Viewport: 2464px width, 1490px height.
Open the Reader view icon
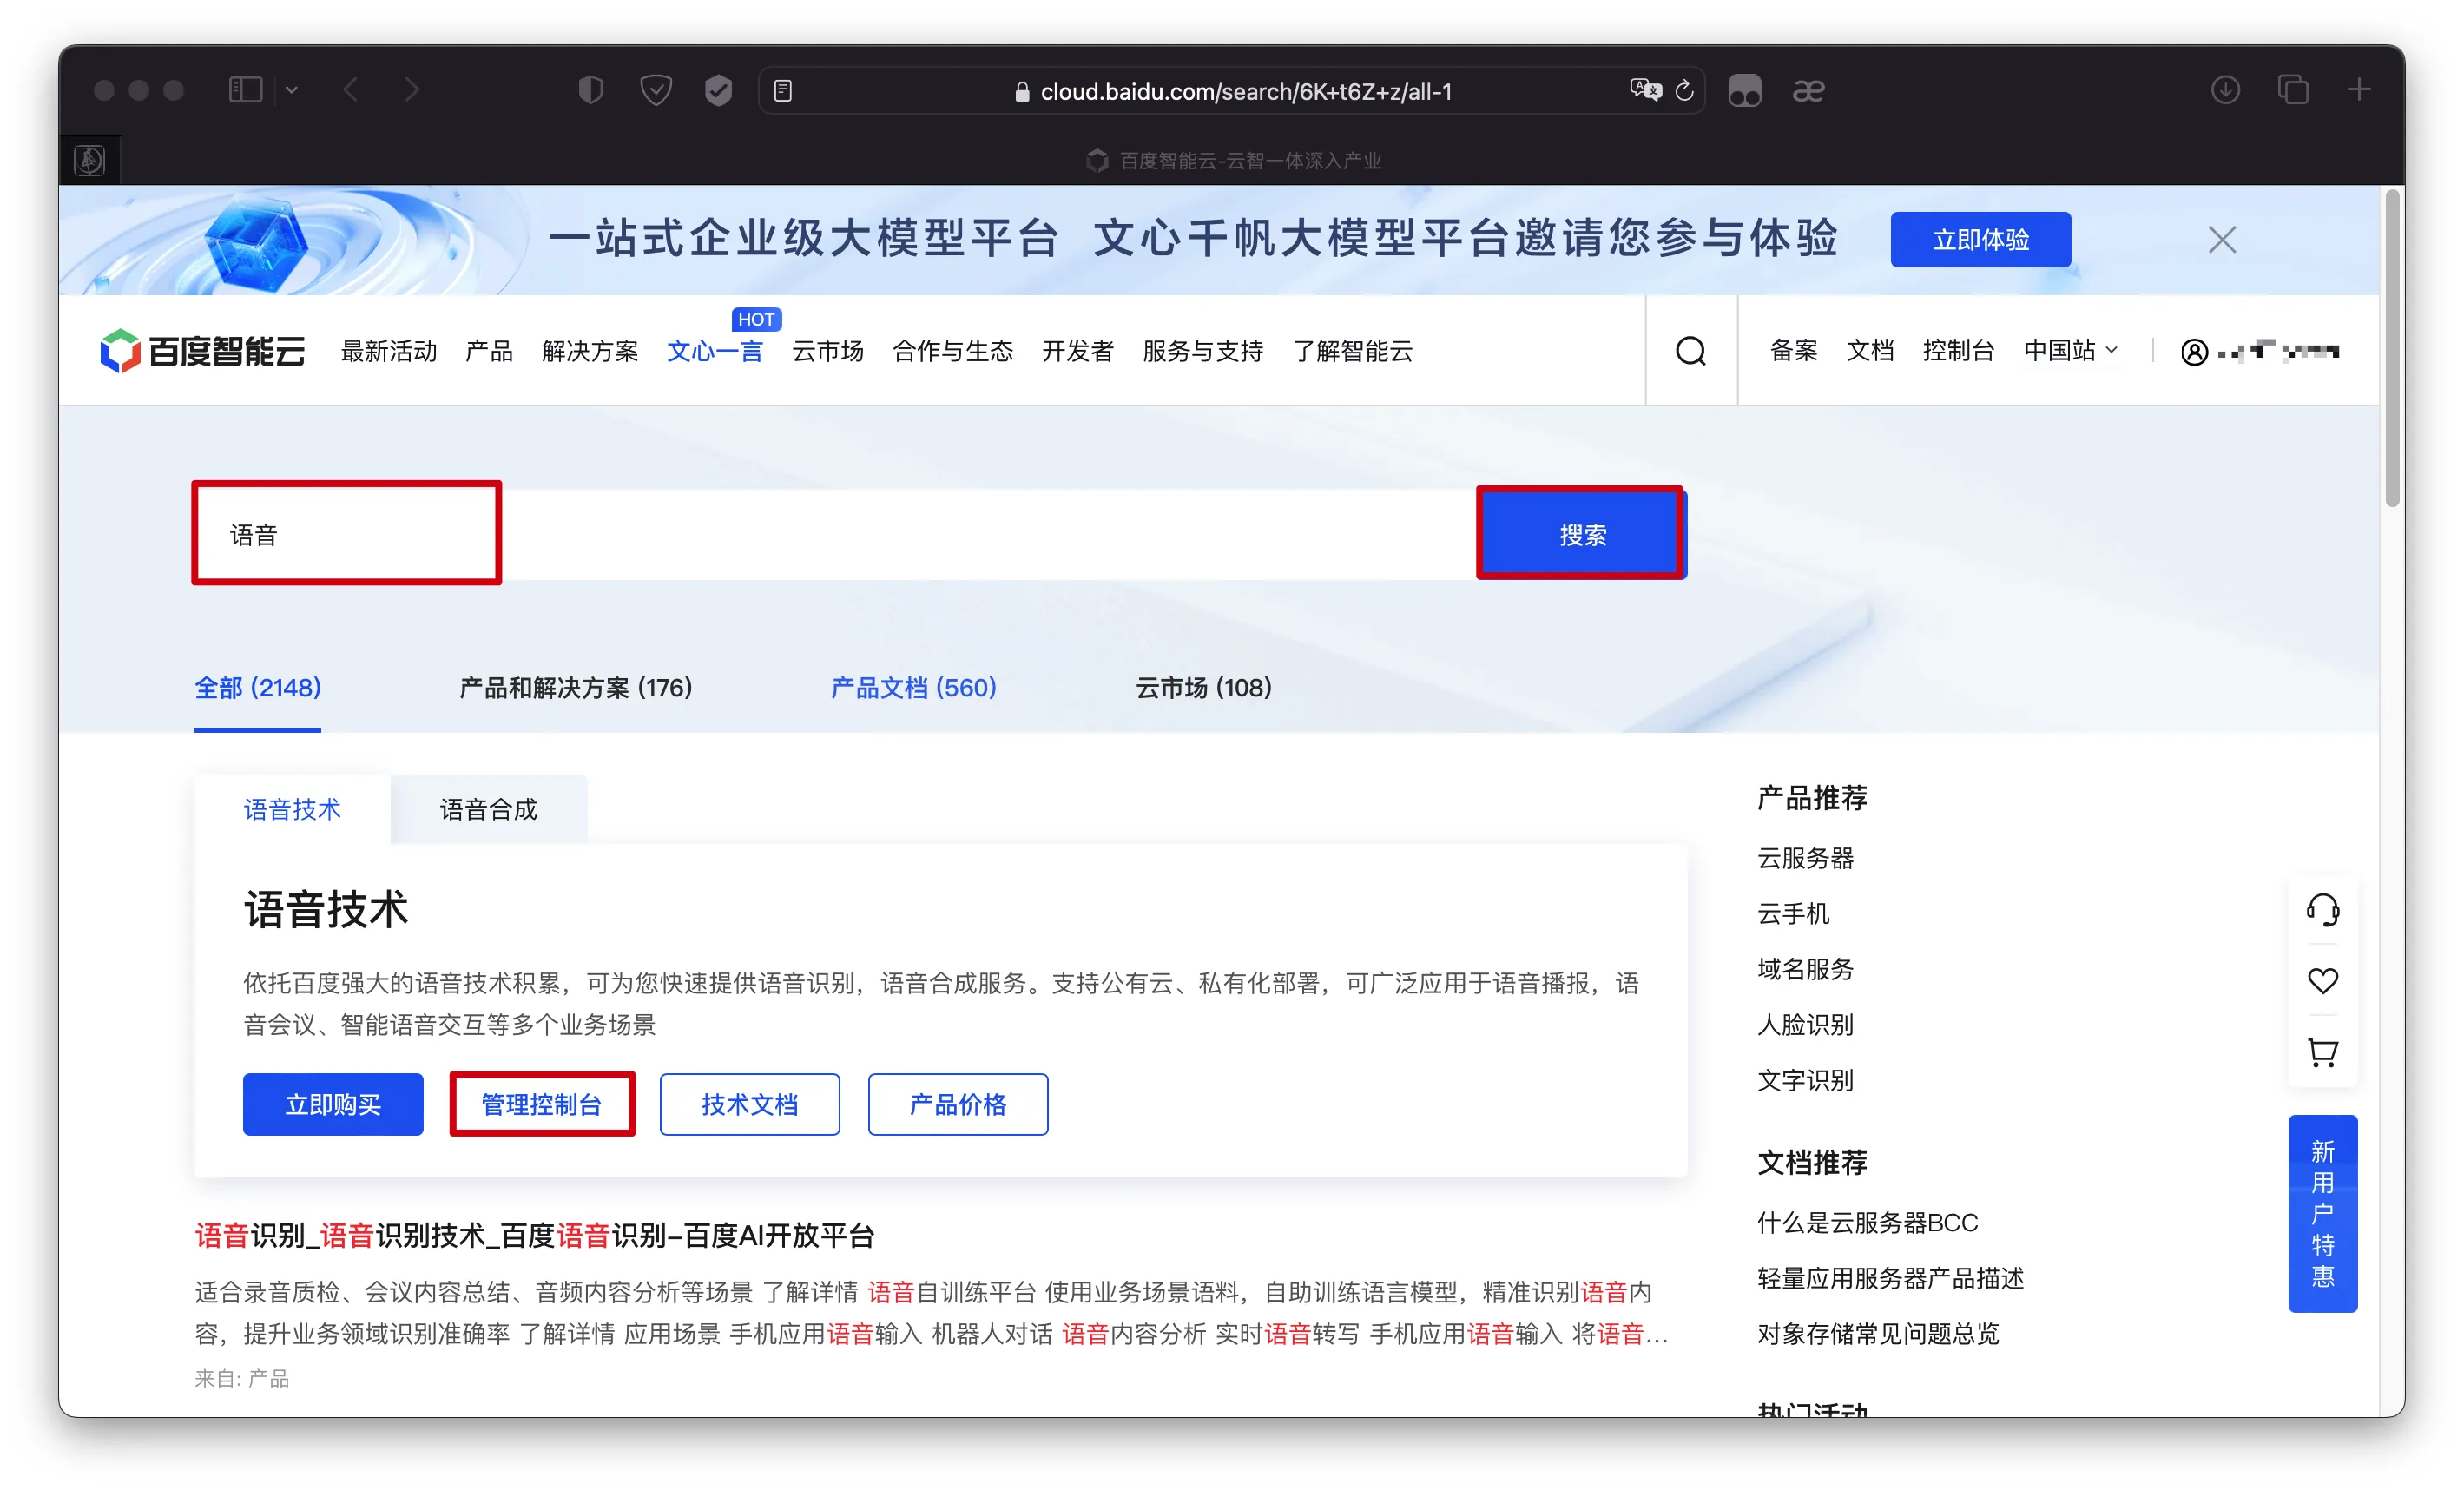pos(783,91)
